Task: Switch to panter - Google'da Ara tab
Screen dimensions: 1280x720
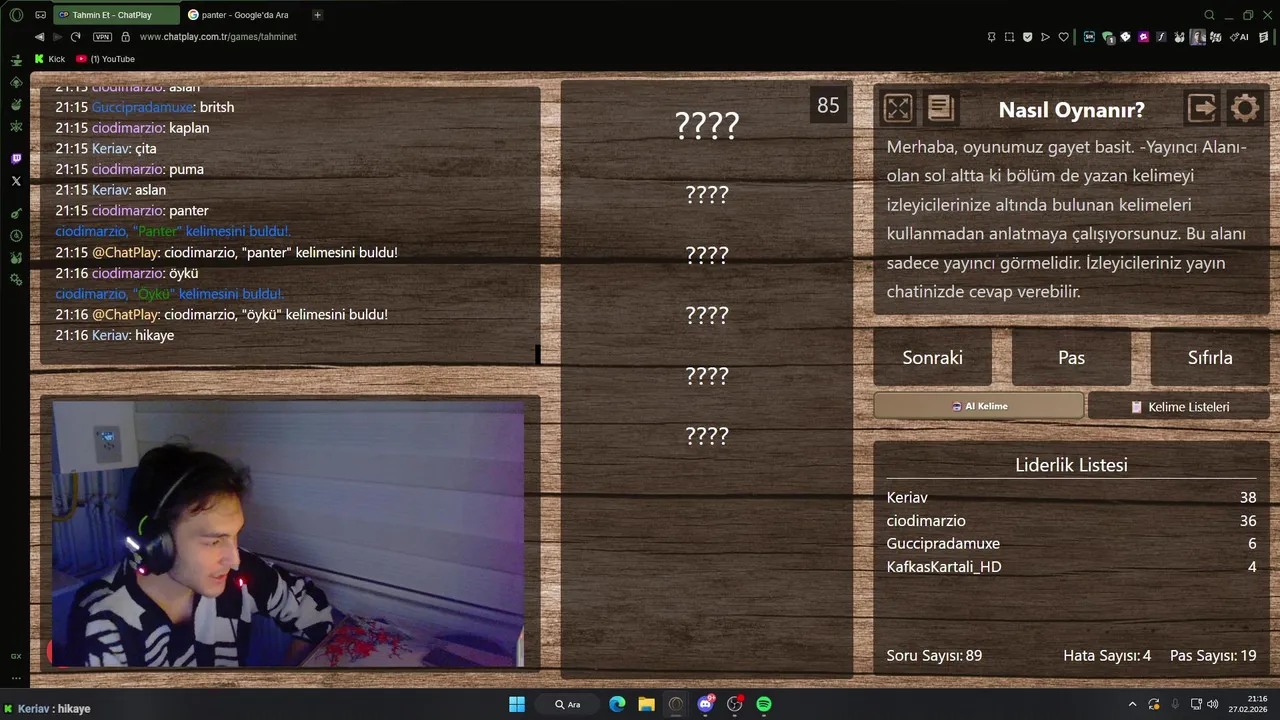Action: 244,15
